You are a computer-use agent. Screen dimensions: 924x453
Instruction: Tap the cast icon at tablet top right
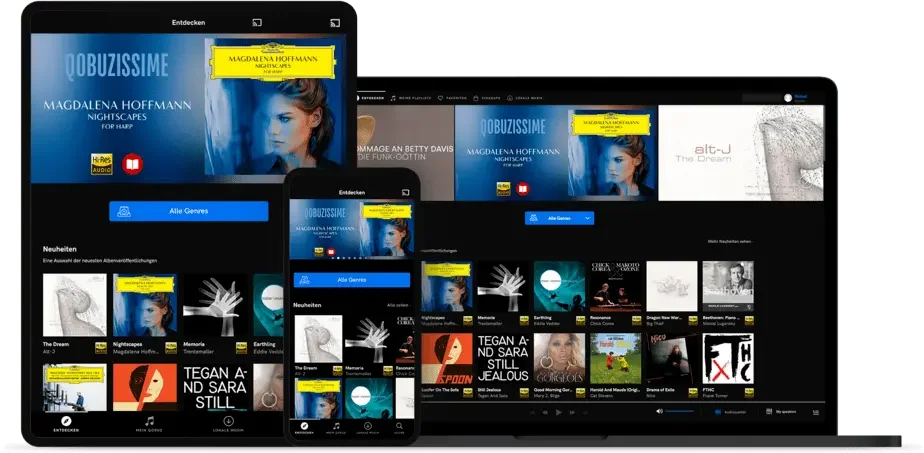pos(335,23)
